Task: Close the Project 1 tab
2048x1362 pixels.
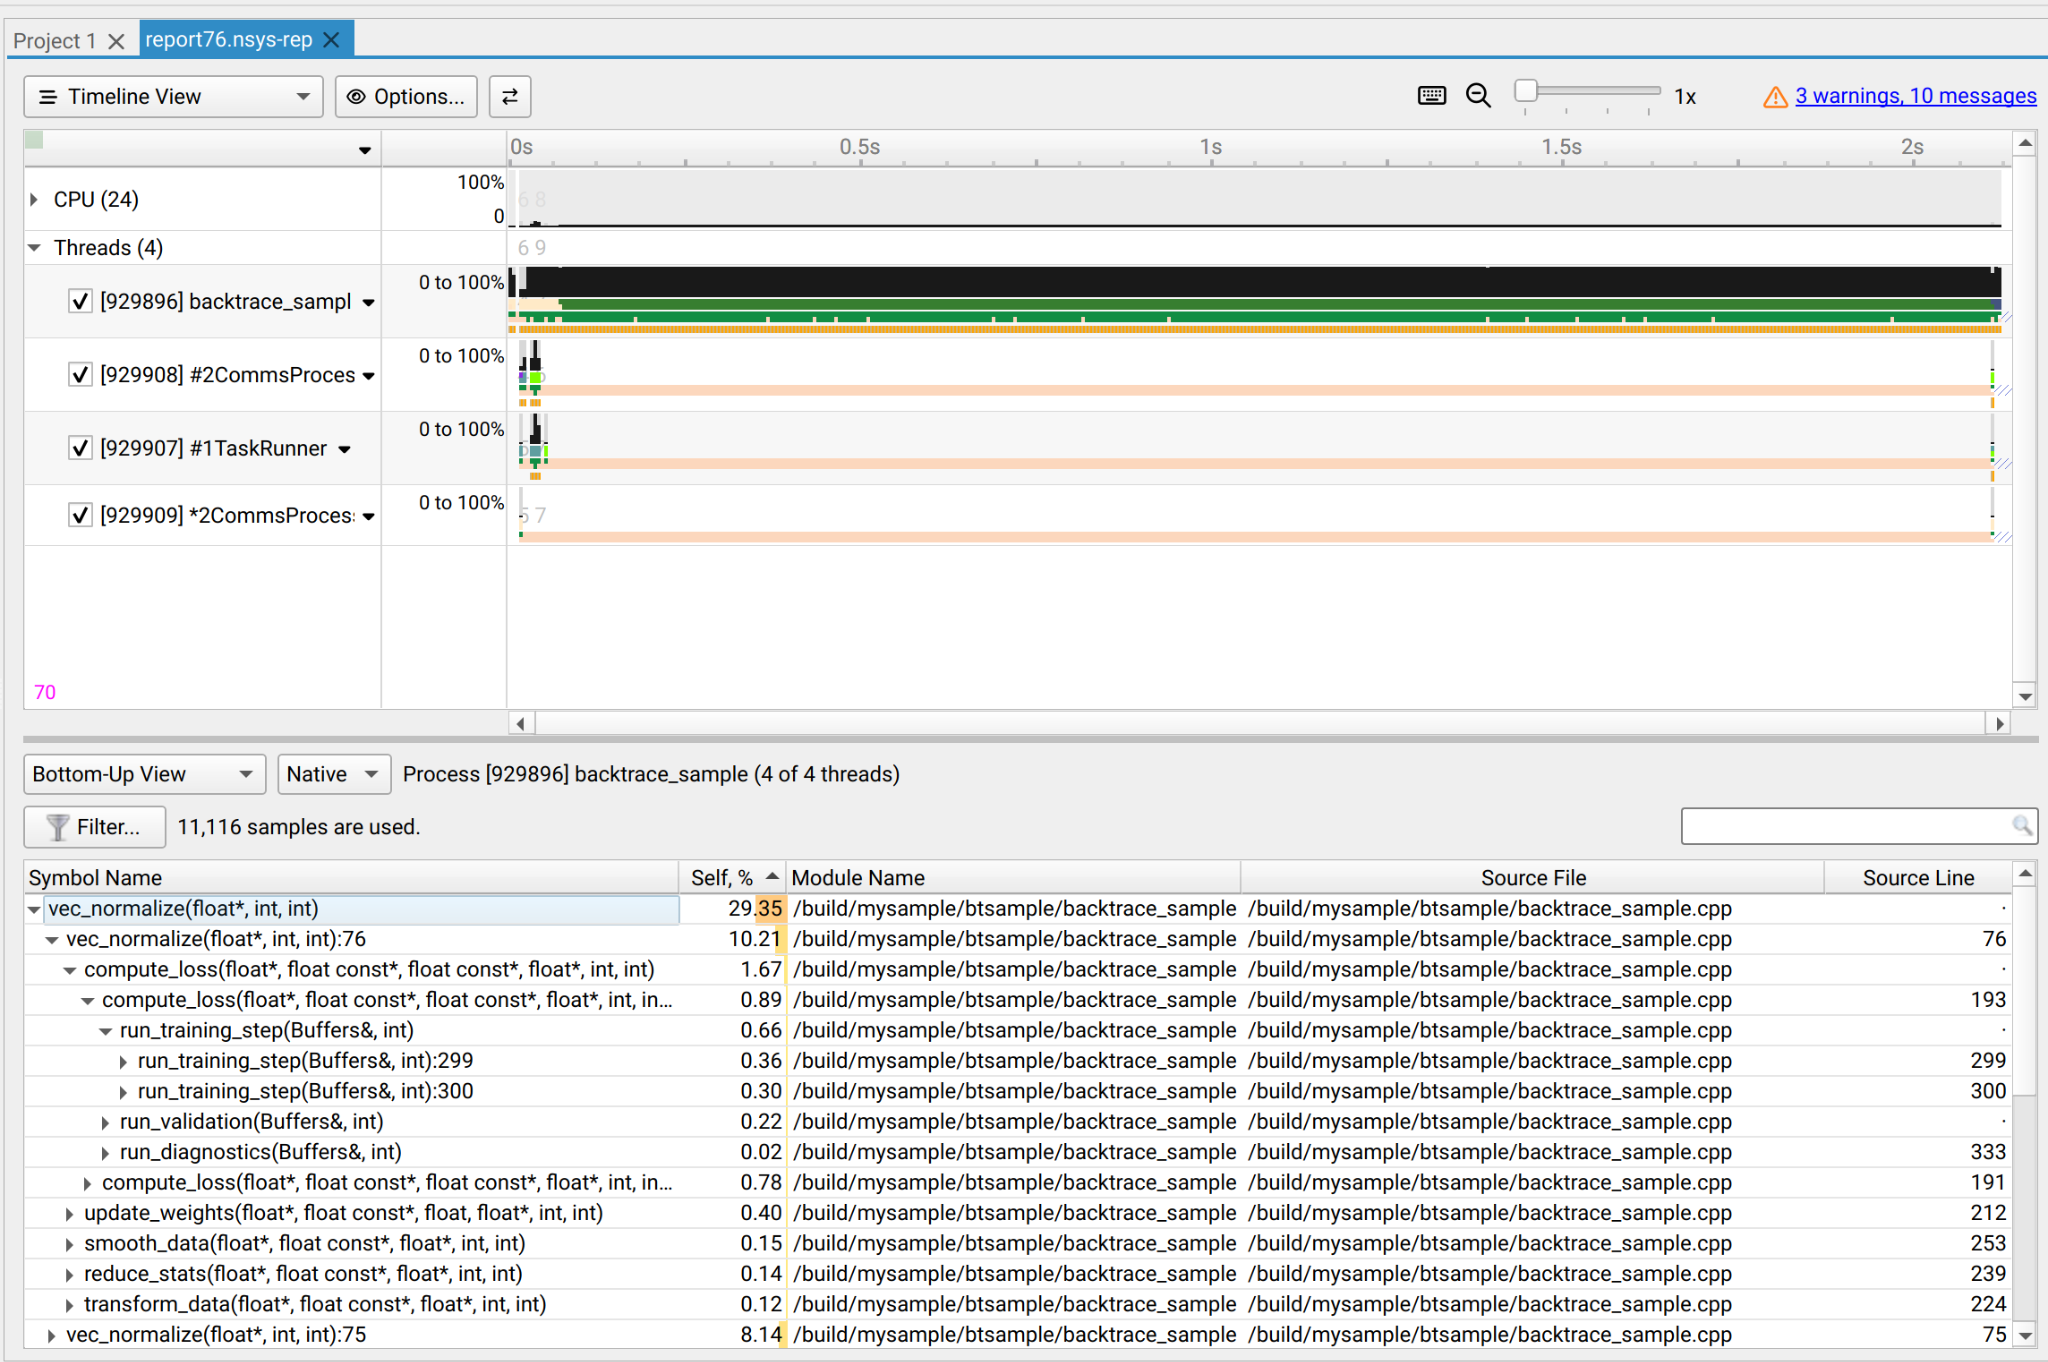Action: click(116, 41)
